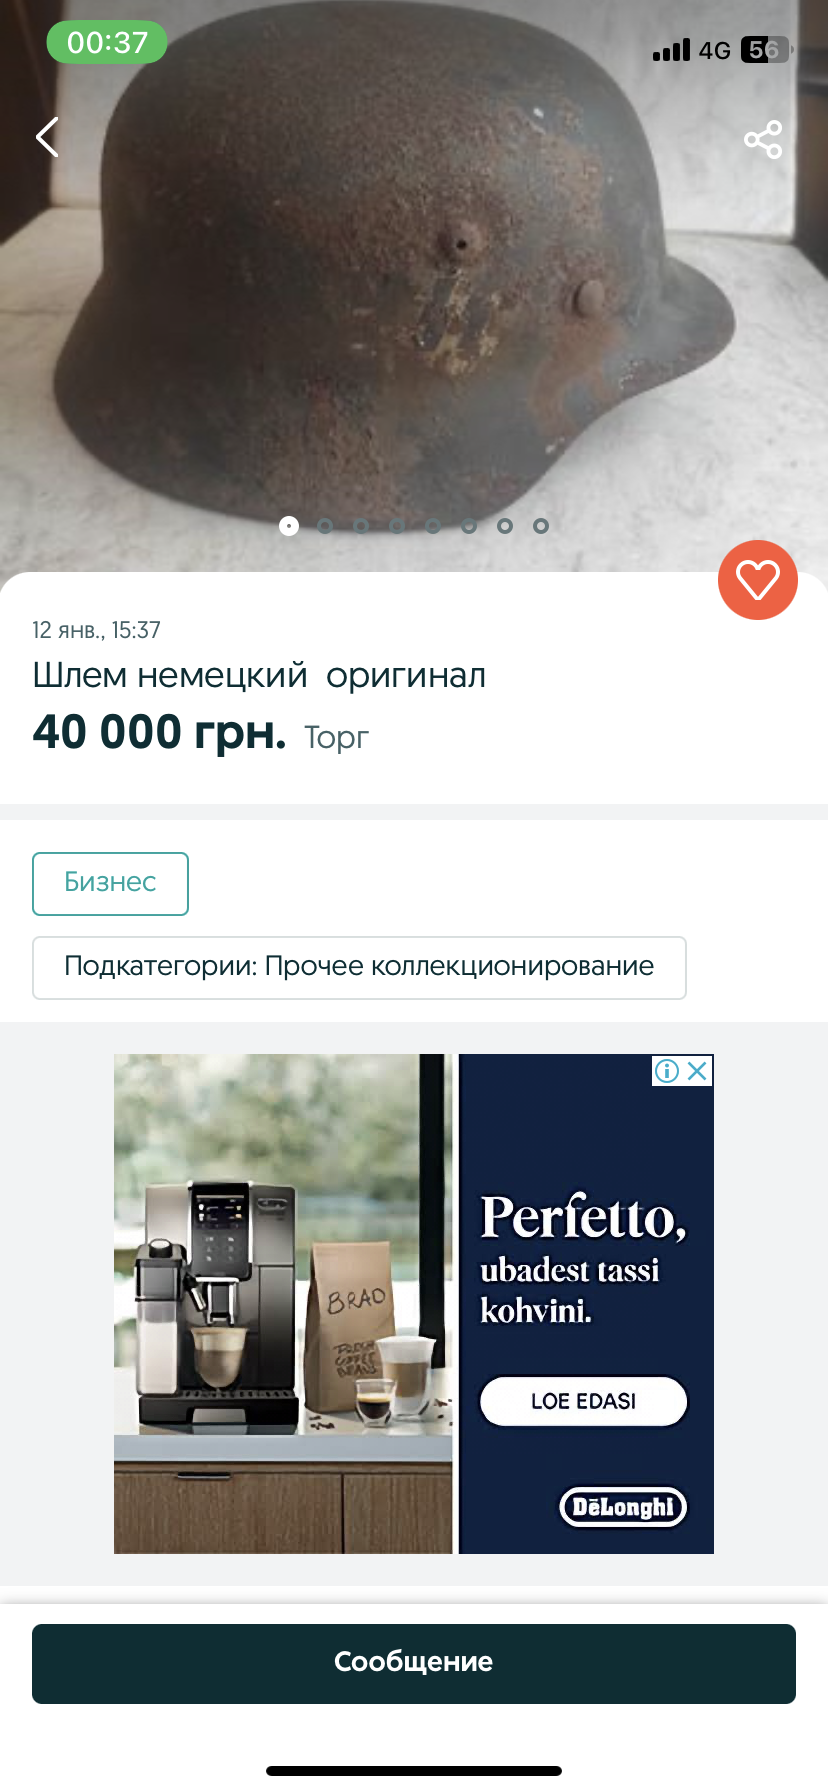Tap the battery indicator in status bar
The image size is (828, 1792).
point(765,50)
